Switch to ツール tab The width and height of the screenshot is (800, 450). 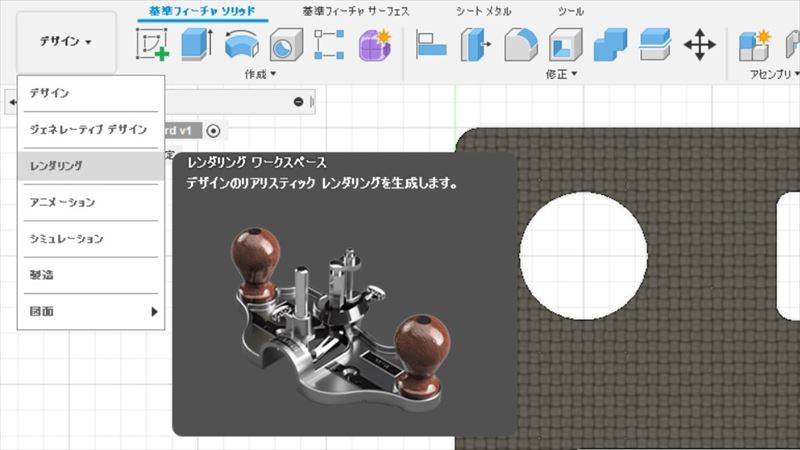(x=570, y=11)
